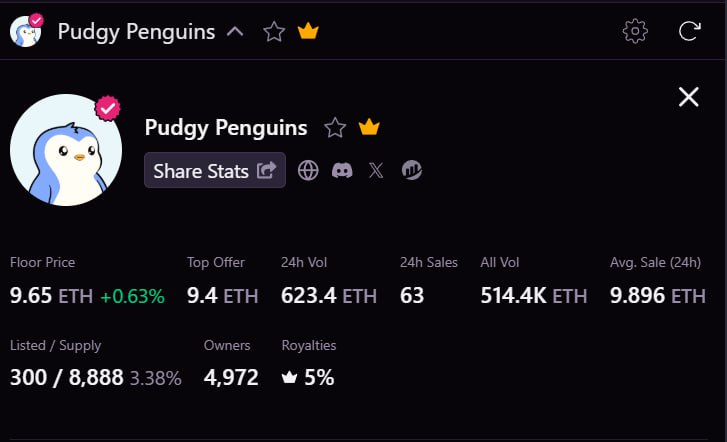Click the 9.65 ETH floor price value
This screenshot has height=442, width=727.
click(51, 295)
